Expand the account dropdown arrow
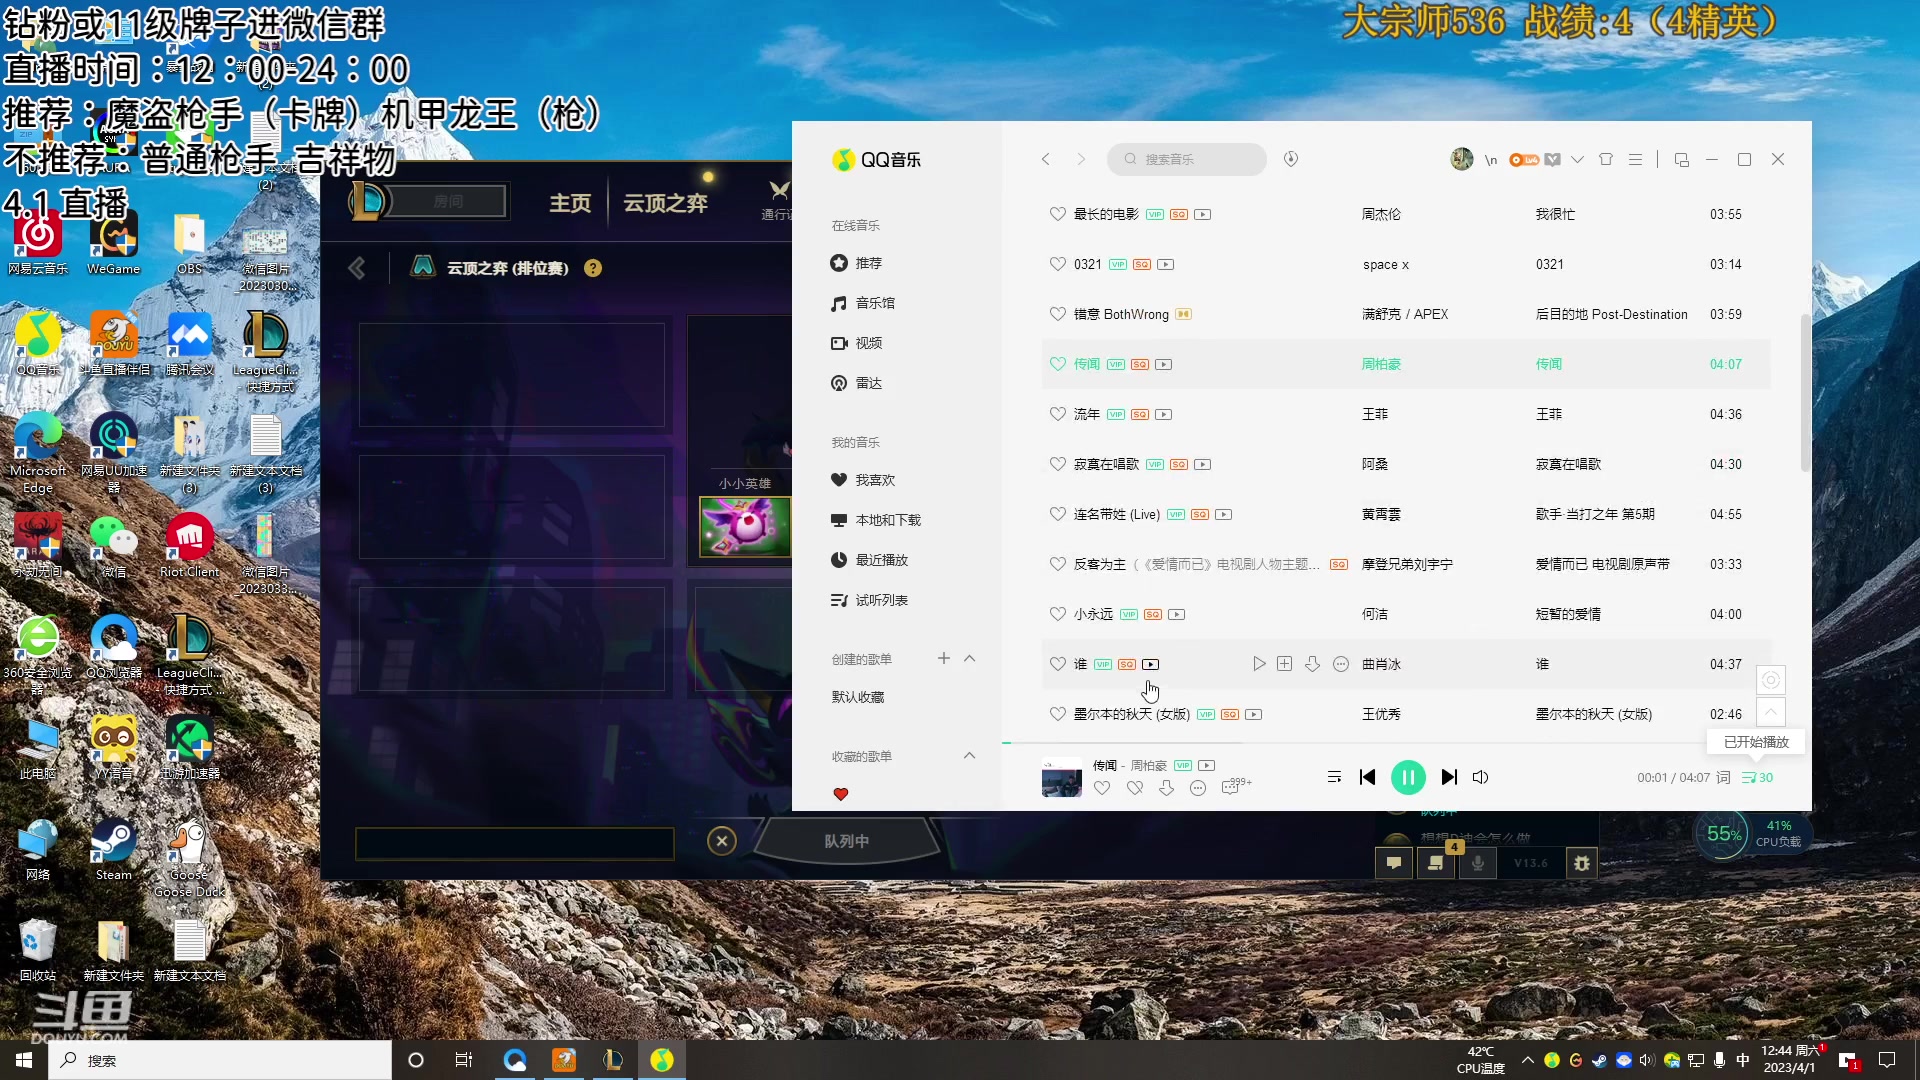 point(1577,160)
